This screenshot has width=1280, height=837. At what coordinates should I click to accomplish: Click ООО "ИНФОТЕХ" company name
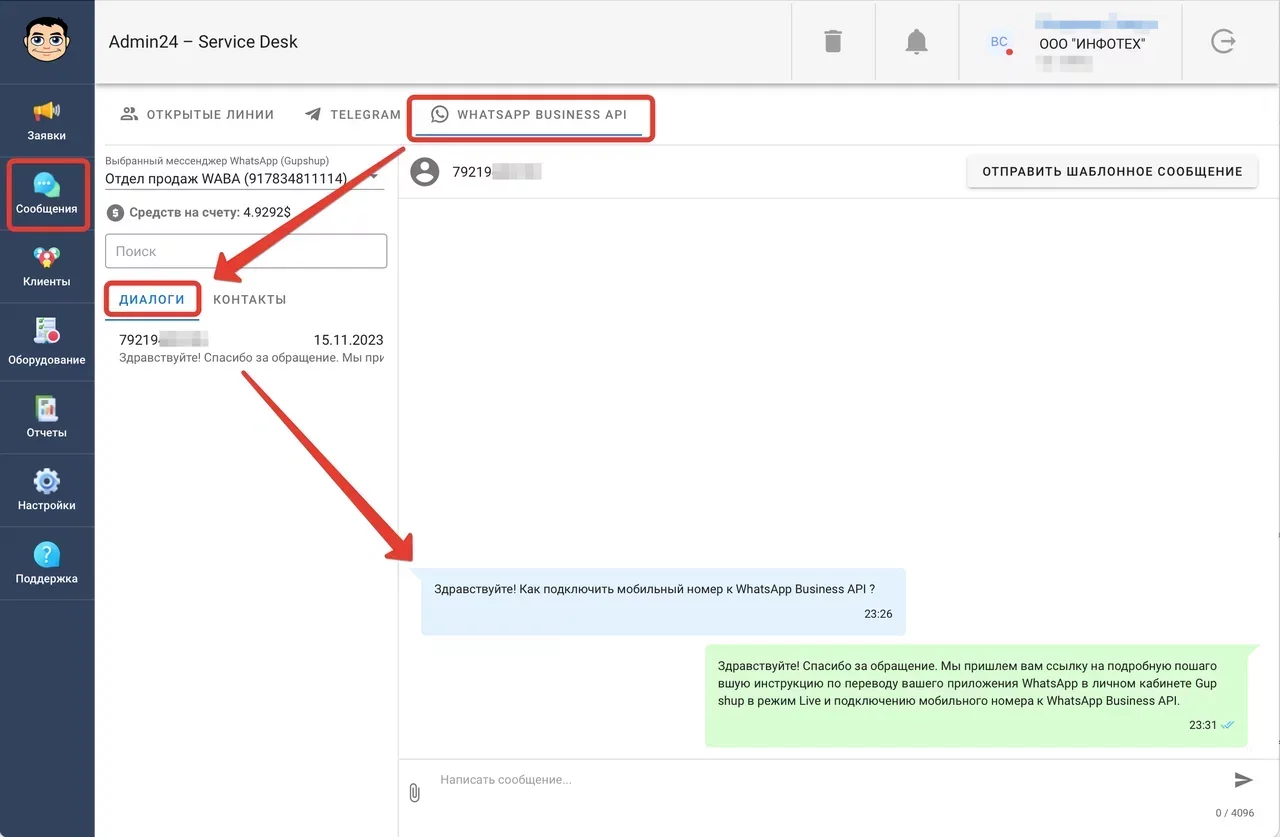pyautogui.click(x=1092, y=44)
